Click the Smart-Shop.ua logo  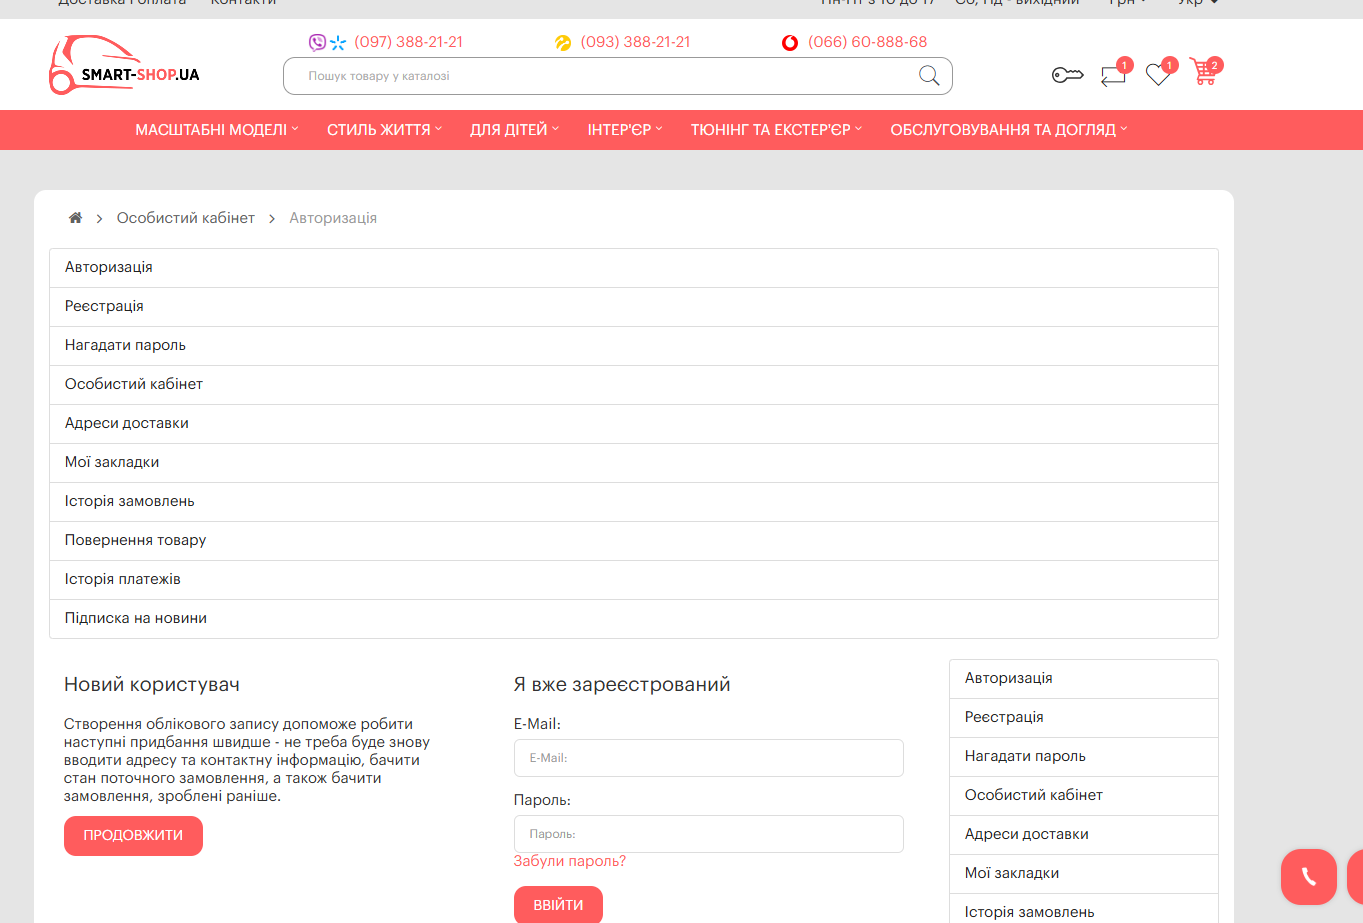coord(124,67)
